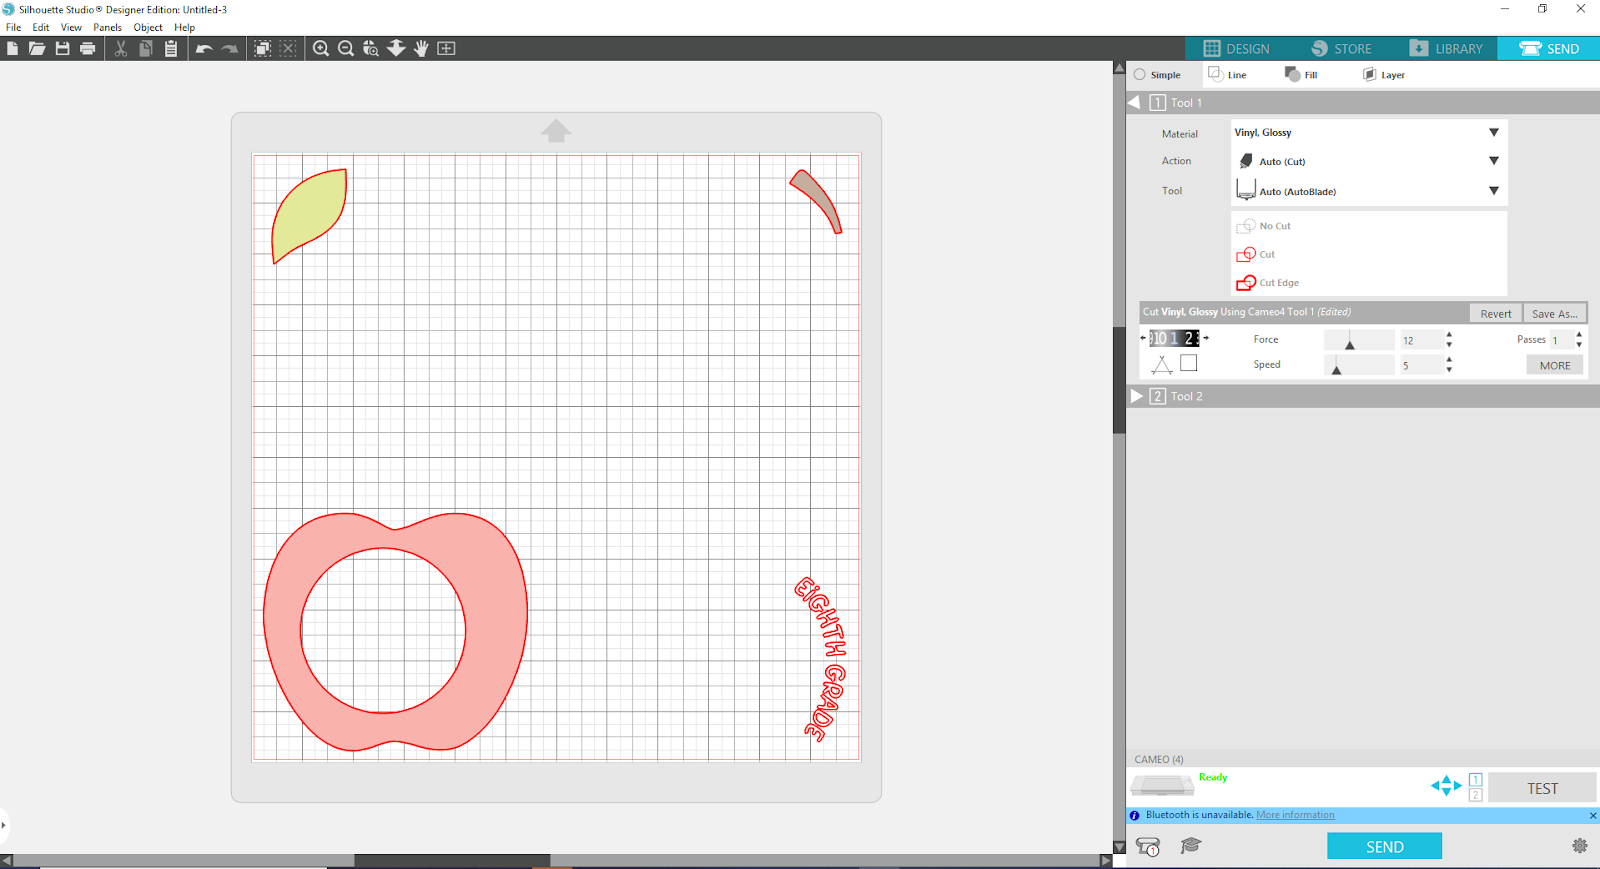Zoom out of the canvas

tap(346, 48)
